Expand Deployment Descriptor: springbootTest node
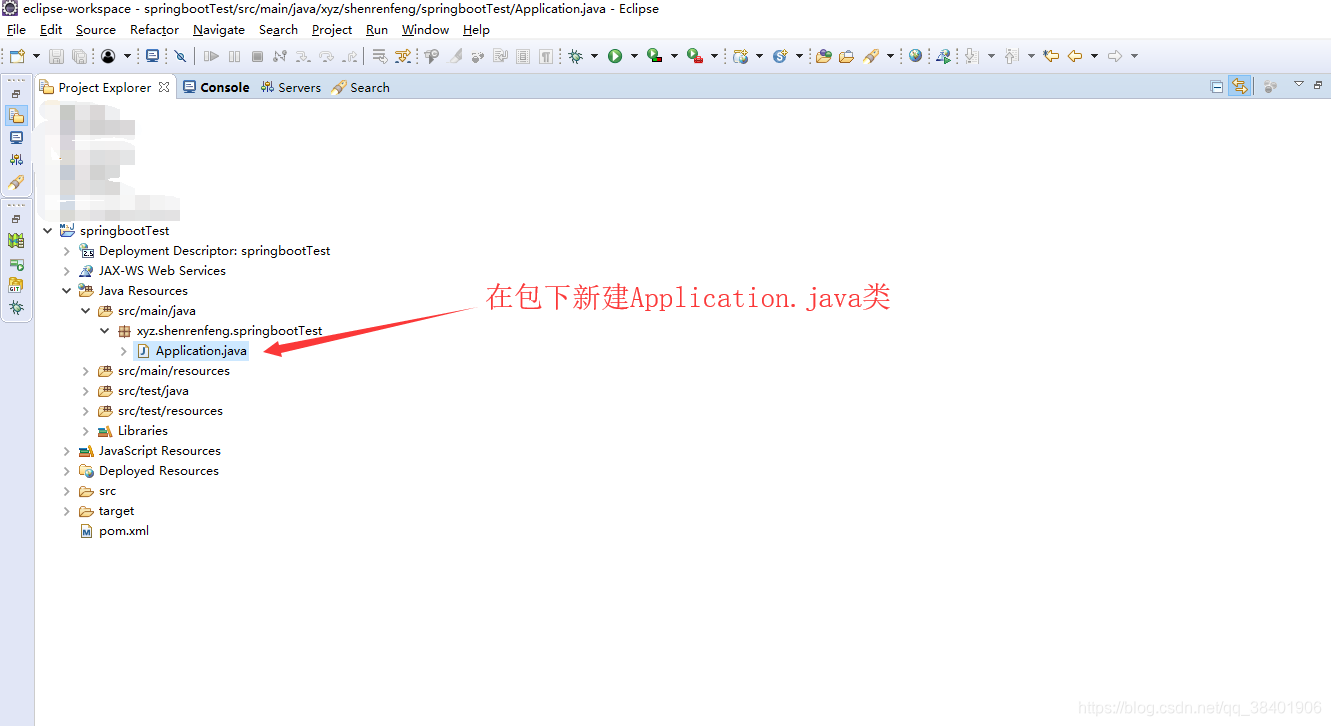 [x=67, y=251]
